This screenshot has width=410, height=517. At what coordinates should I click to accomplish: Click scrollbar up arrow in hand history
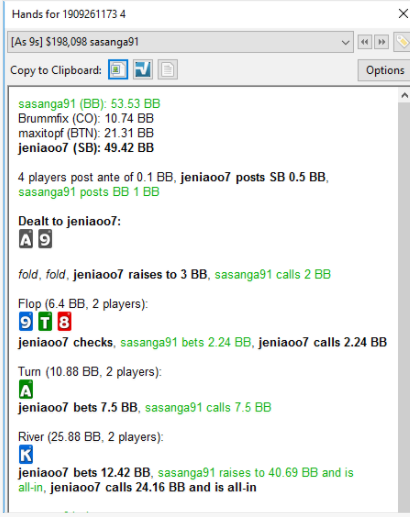click(x=404, y=96)
